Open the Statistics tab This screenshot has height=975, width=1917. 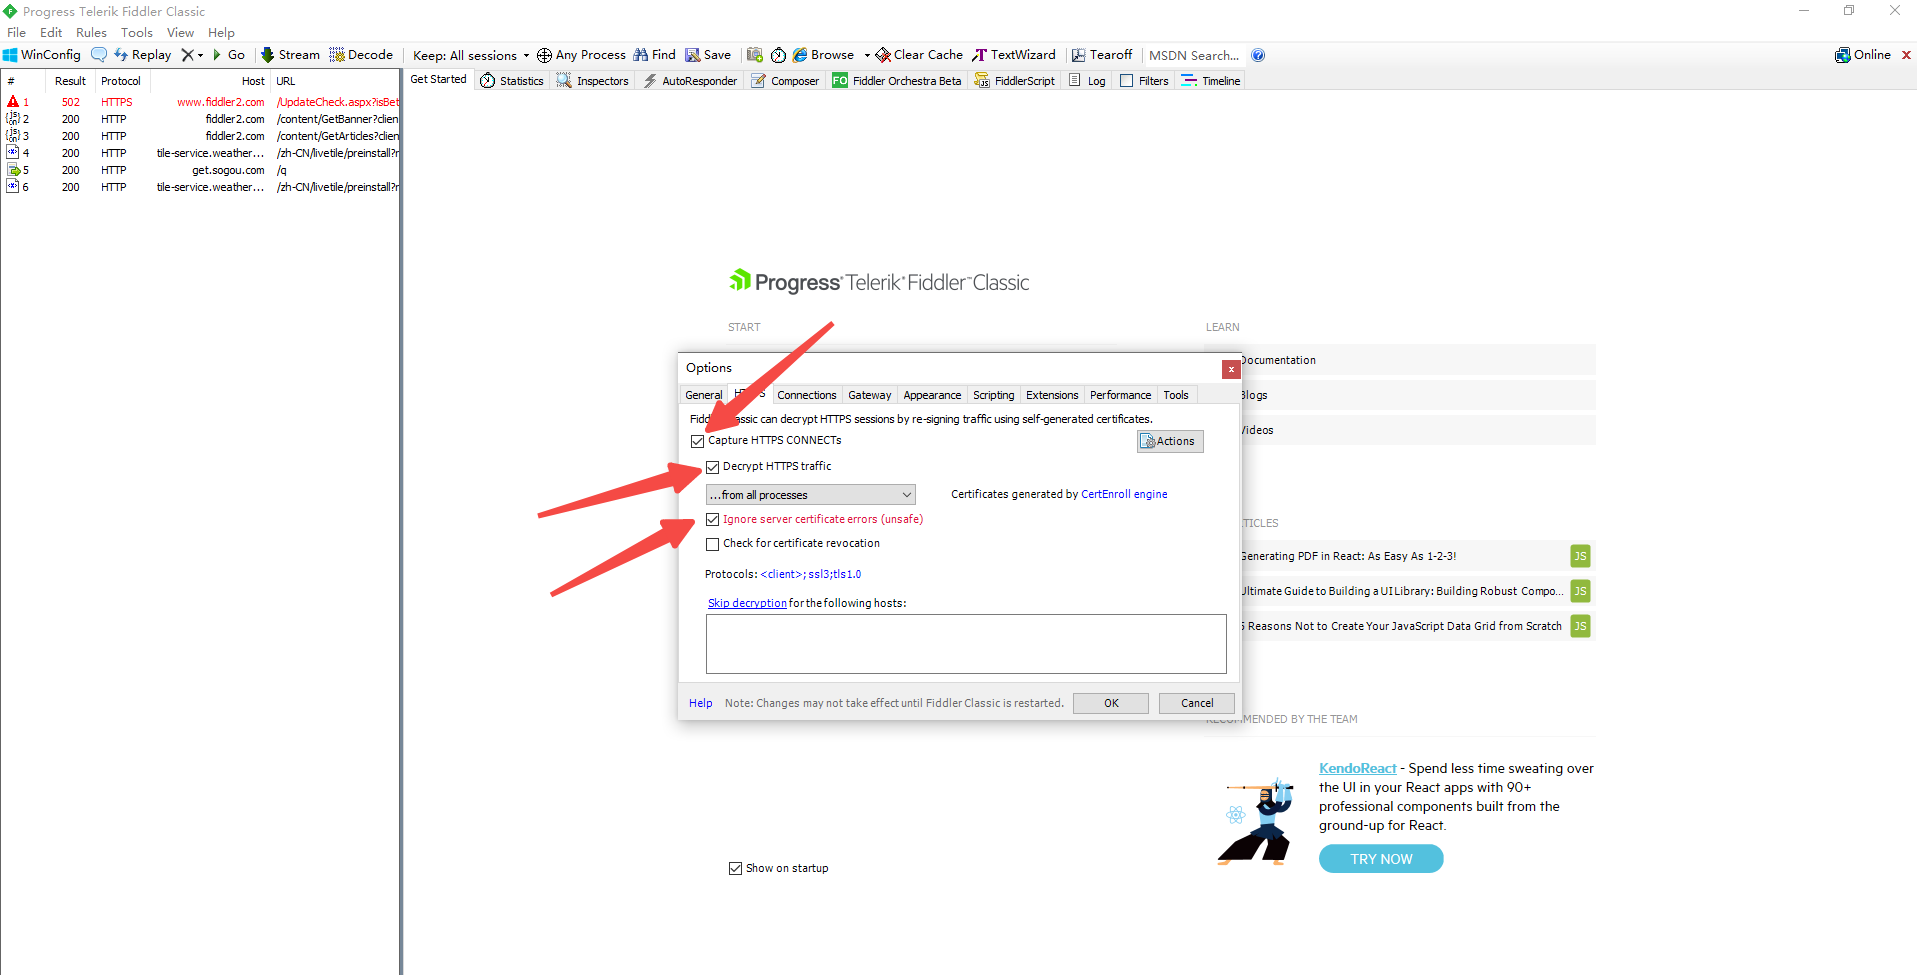tap(512, 81)
